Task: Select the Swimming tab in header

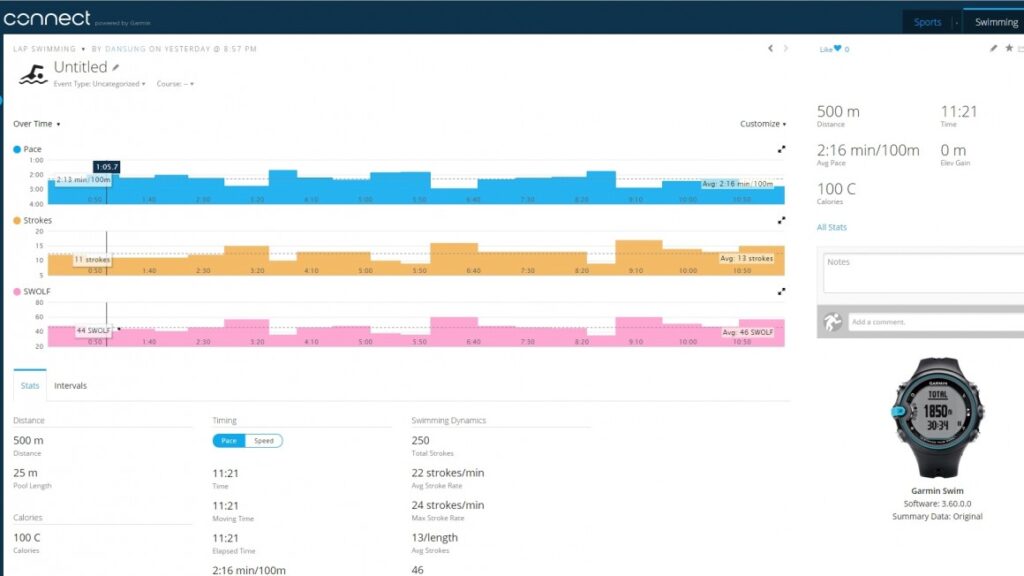Action: (x=995, y=22)
